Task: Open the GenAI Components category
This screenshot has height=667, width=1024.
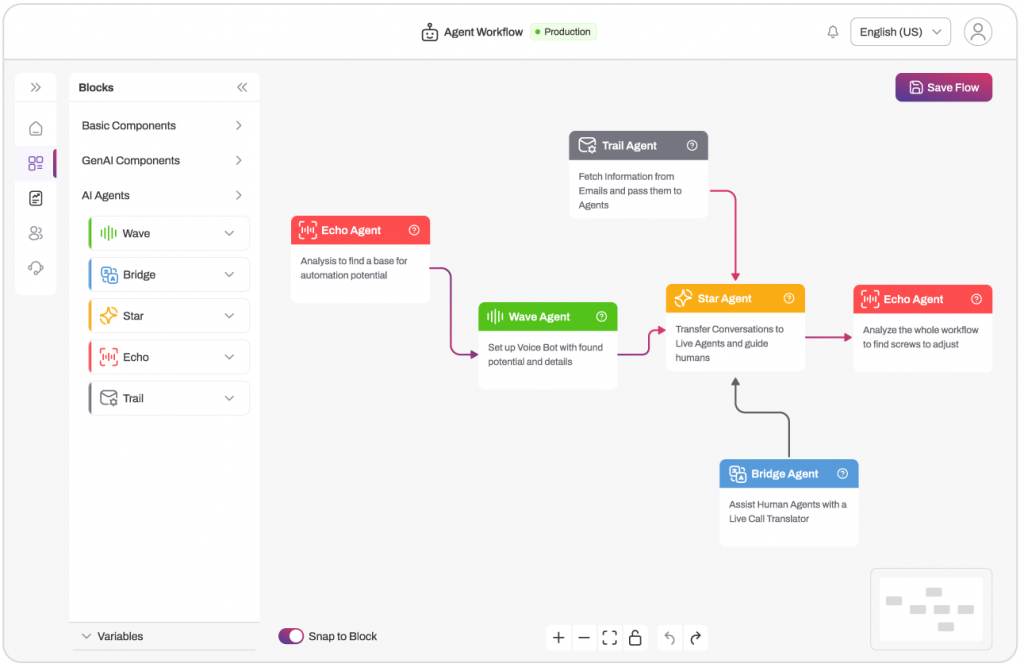Action: tap(162, 161)
